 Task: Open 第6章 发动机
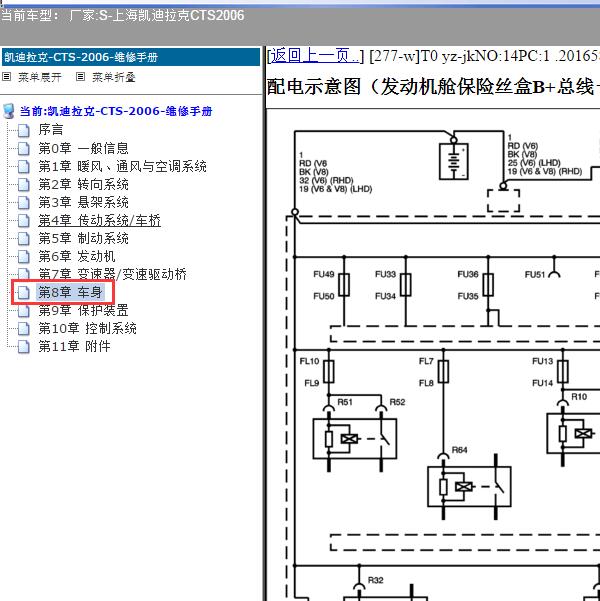(77, 256)
